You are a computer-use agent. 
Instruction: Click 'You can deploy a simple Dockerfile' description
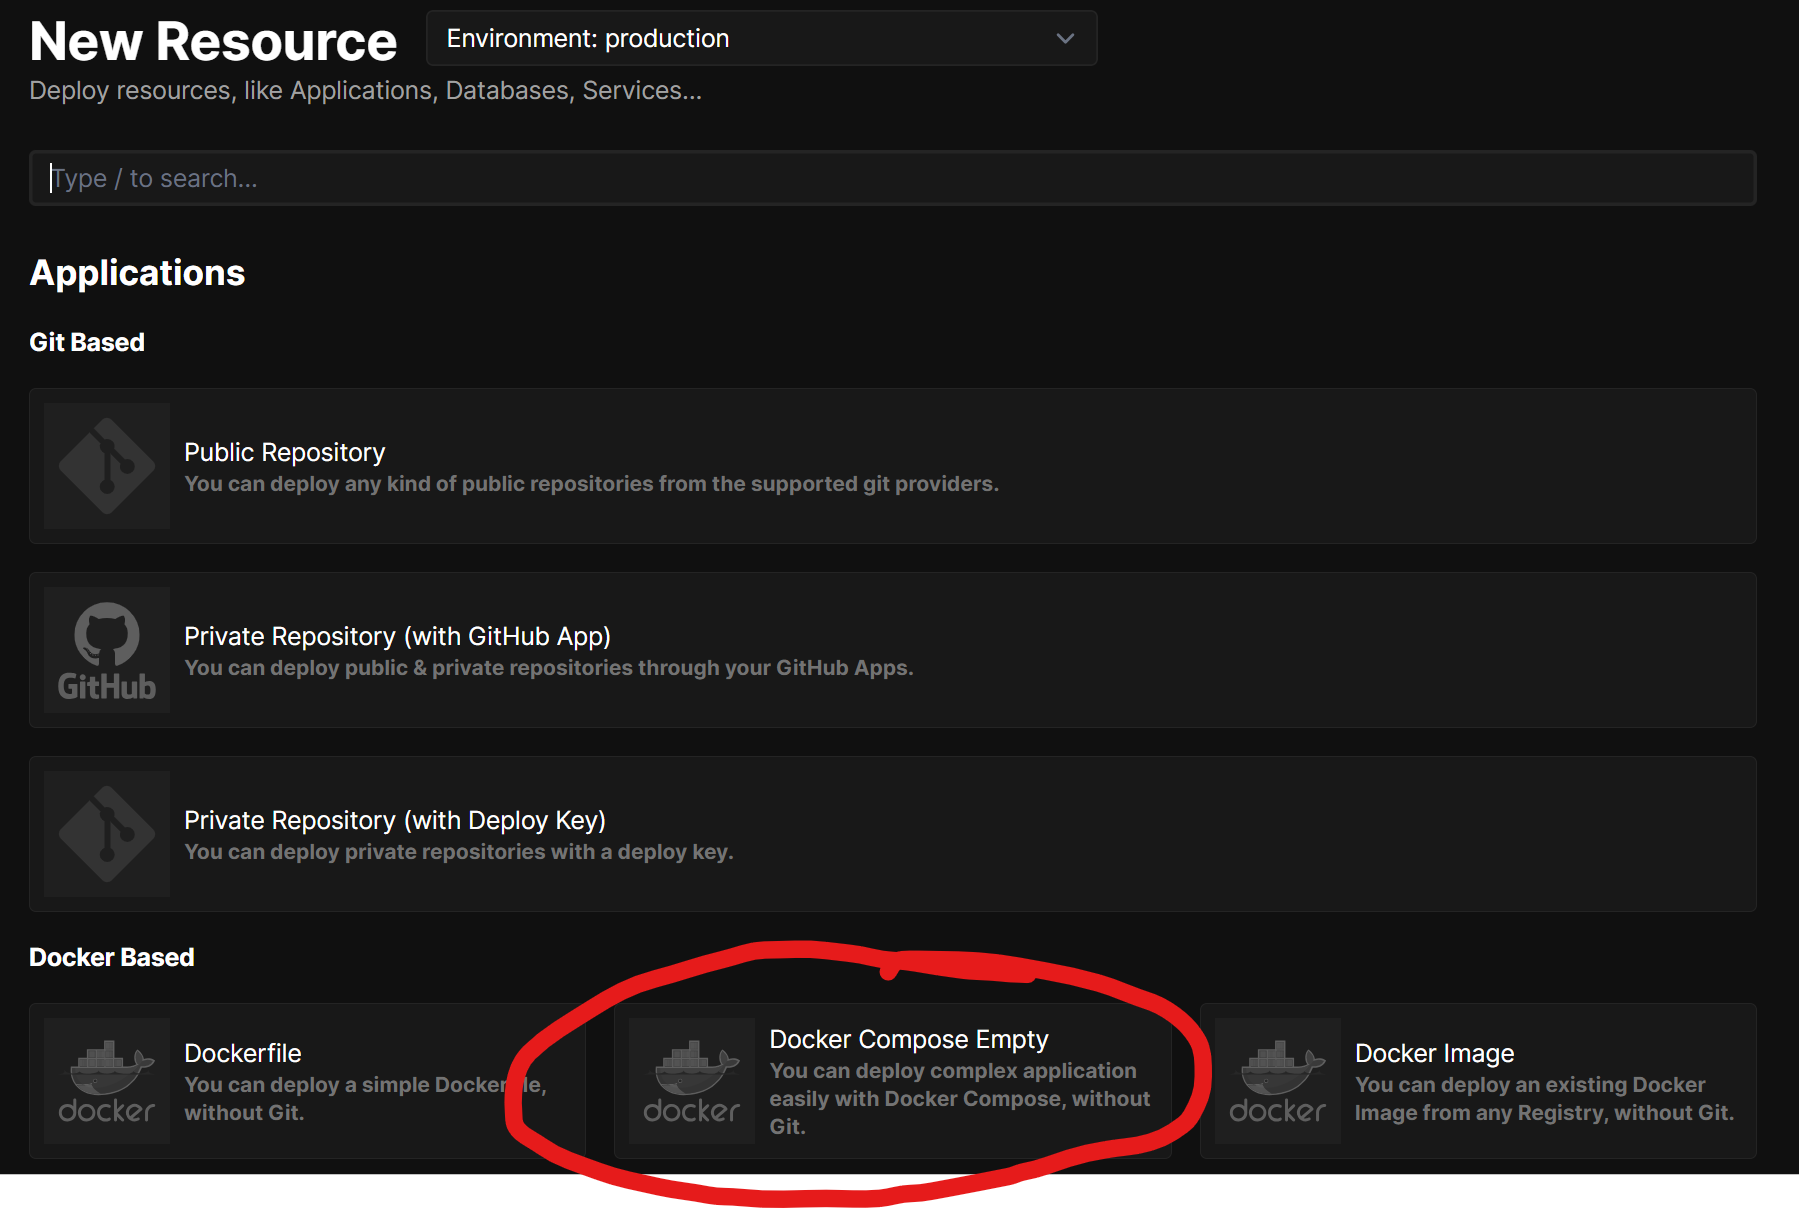pos(365,1098)
